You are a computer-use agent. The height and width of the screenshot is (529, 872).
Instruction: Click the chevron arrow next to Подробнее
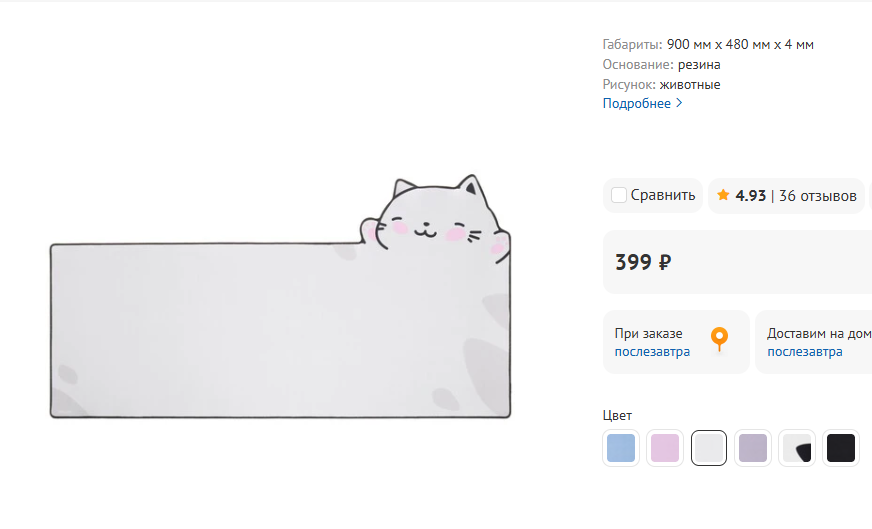coord(680,103)
